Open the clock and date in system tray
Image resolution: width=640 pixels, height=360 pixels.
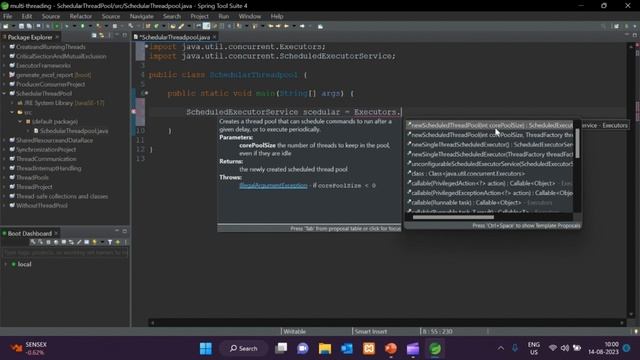[x=603, y=348]
